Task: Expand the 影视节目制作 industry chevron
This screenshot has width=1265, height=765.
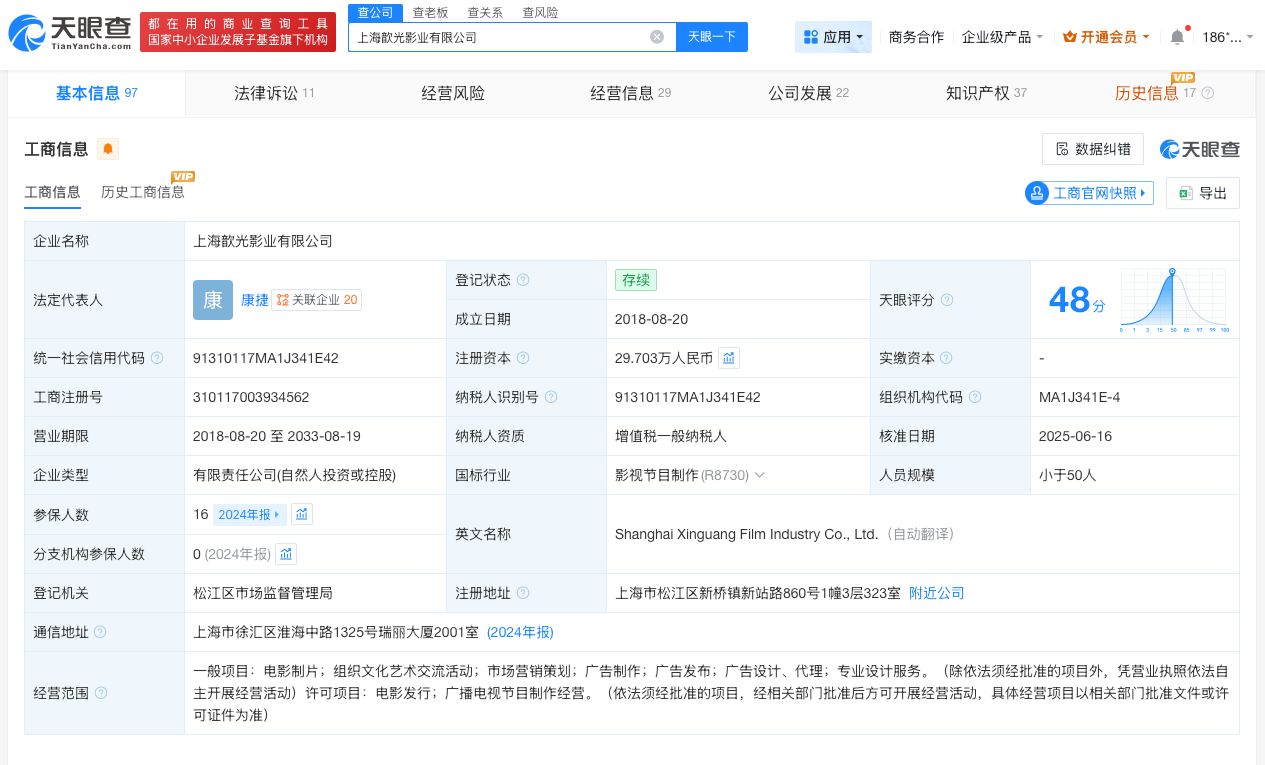Action: click(759, 475)
